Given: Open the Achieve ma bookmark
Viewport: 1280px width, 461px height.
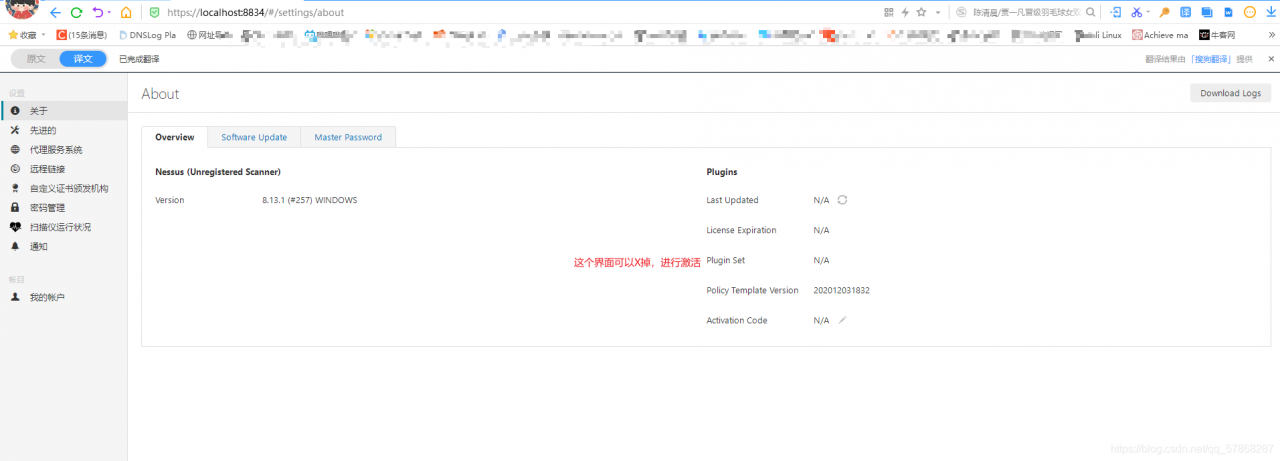Looking at the screenshot, I should click(1160, 34).
